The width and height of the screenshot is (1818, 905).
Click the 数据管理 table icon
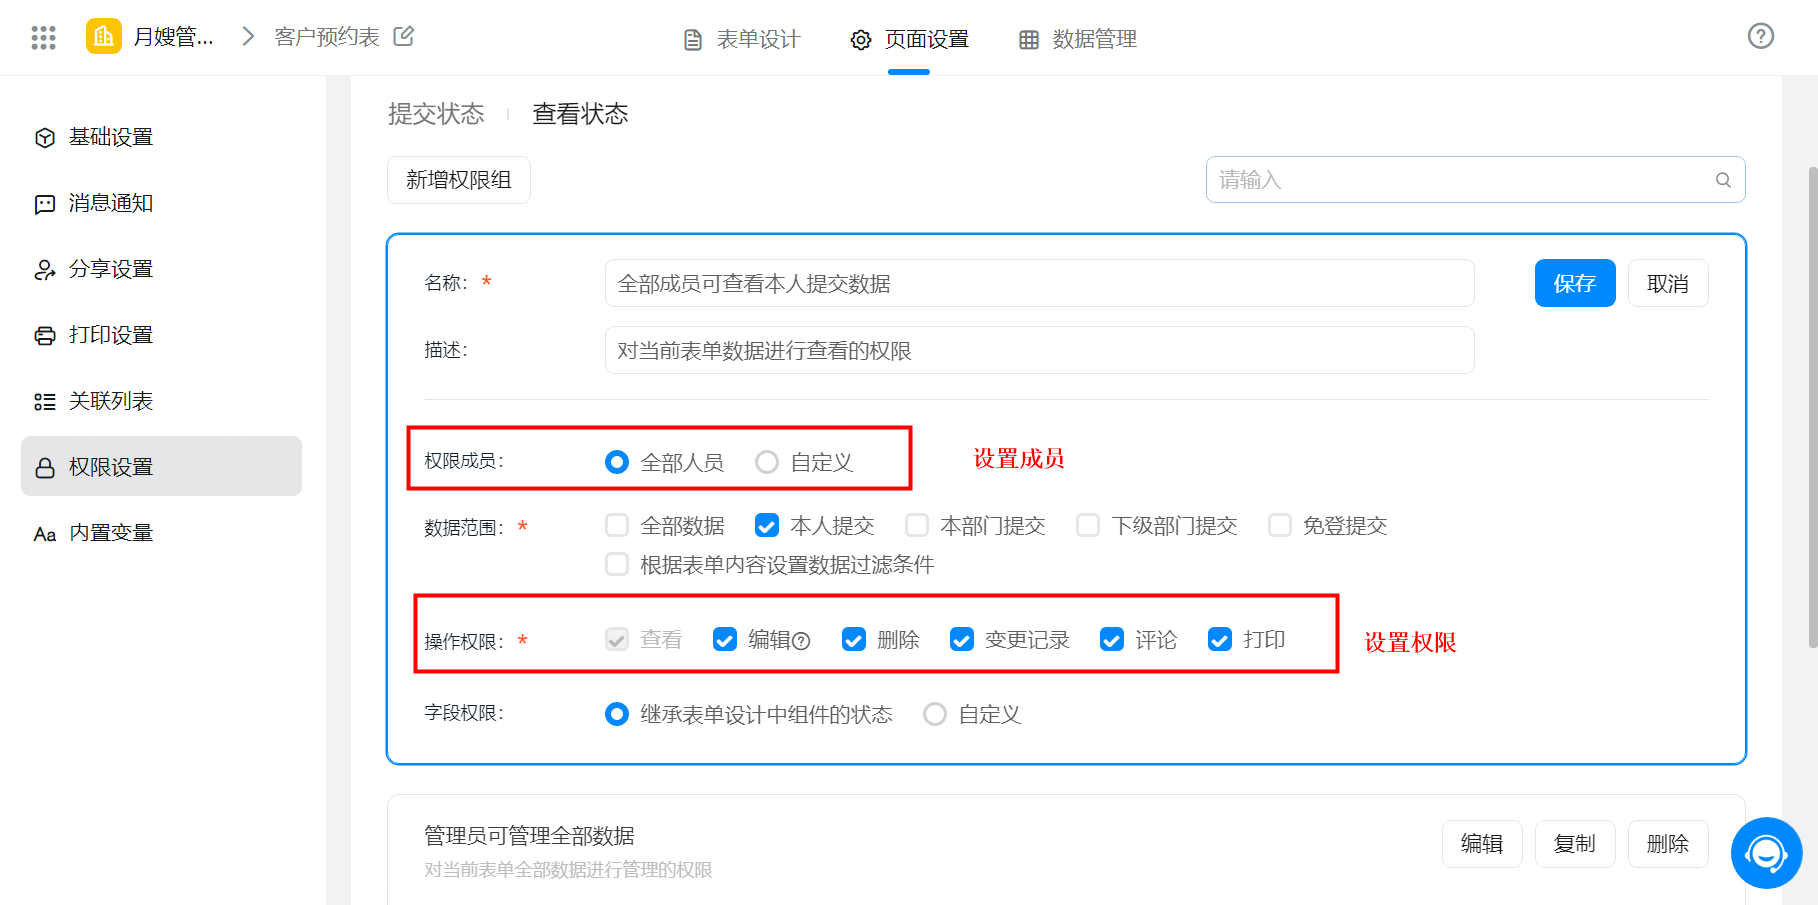pyautogui.click(x=1029, y=40)
